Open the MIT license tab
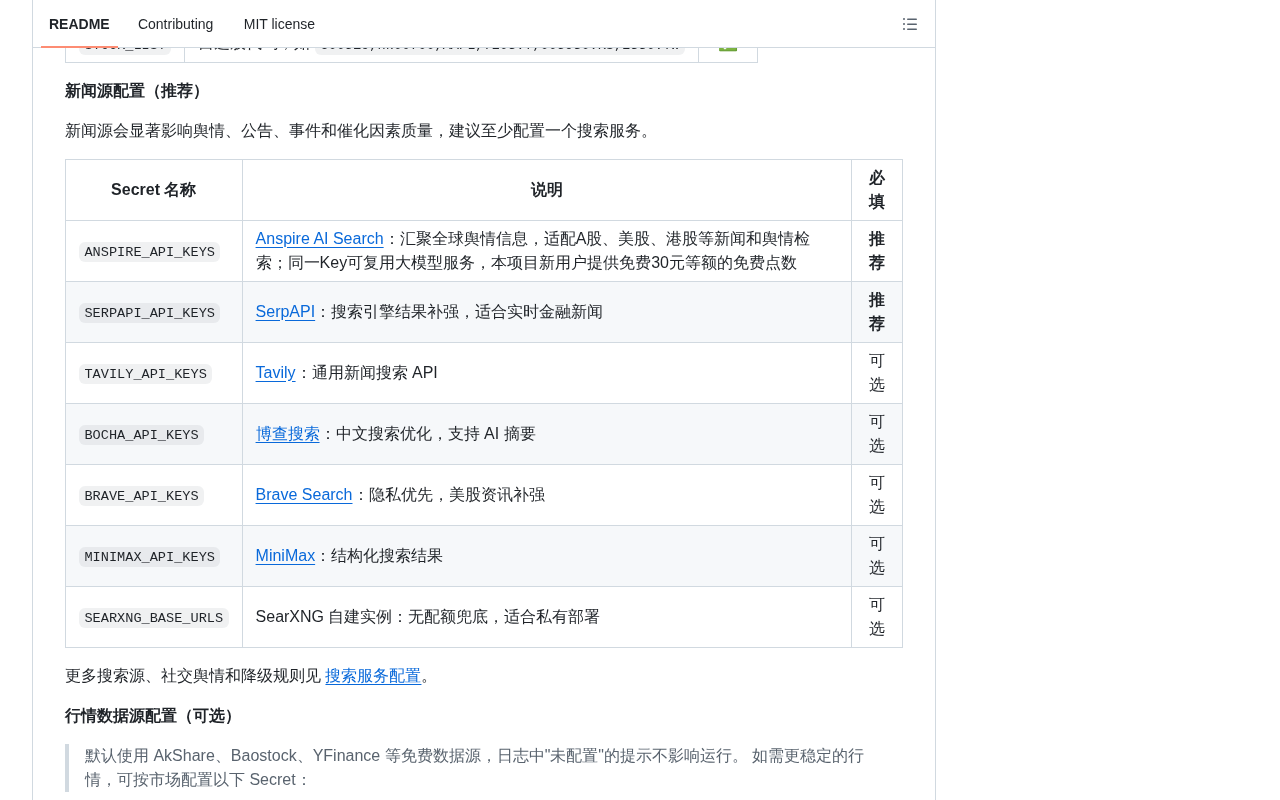The width and height of the screenshot is (1280, 800). [279, 24]
